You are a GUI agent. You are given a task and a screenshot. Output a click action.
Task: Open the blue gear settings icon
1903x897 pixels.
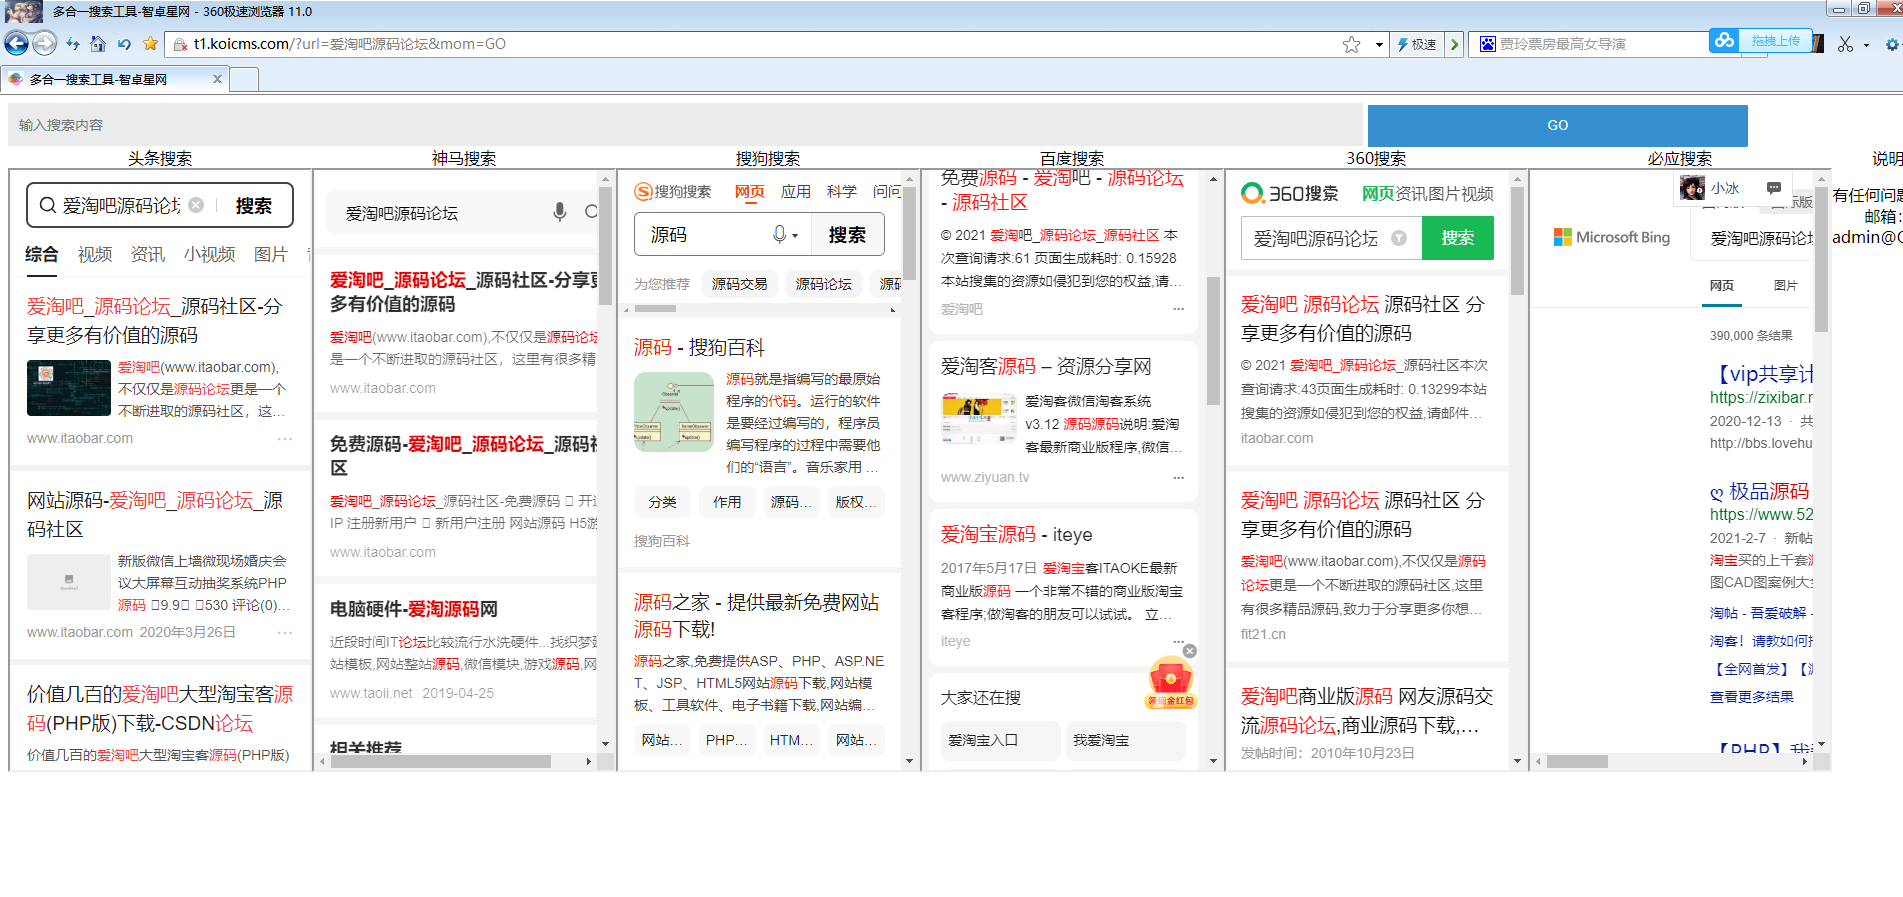[x=1892, y=44]
